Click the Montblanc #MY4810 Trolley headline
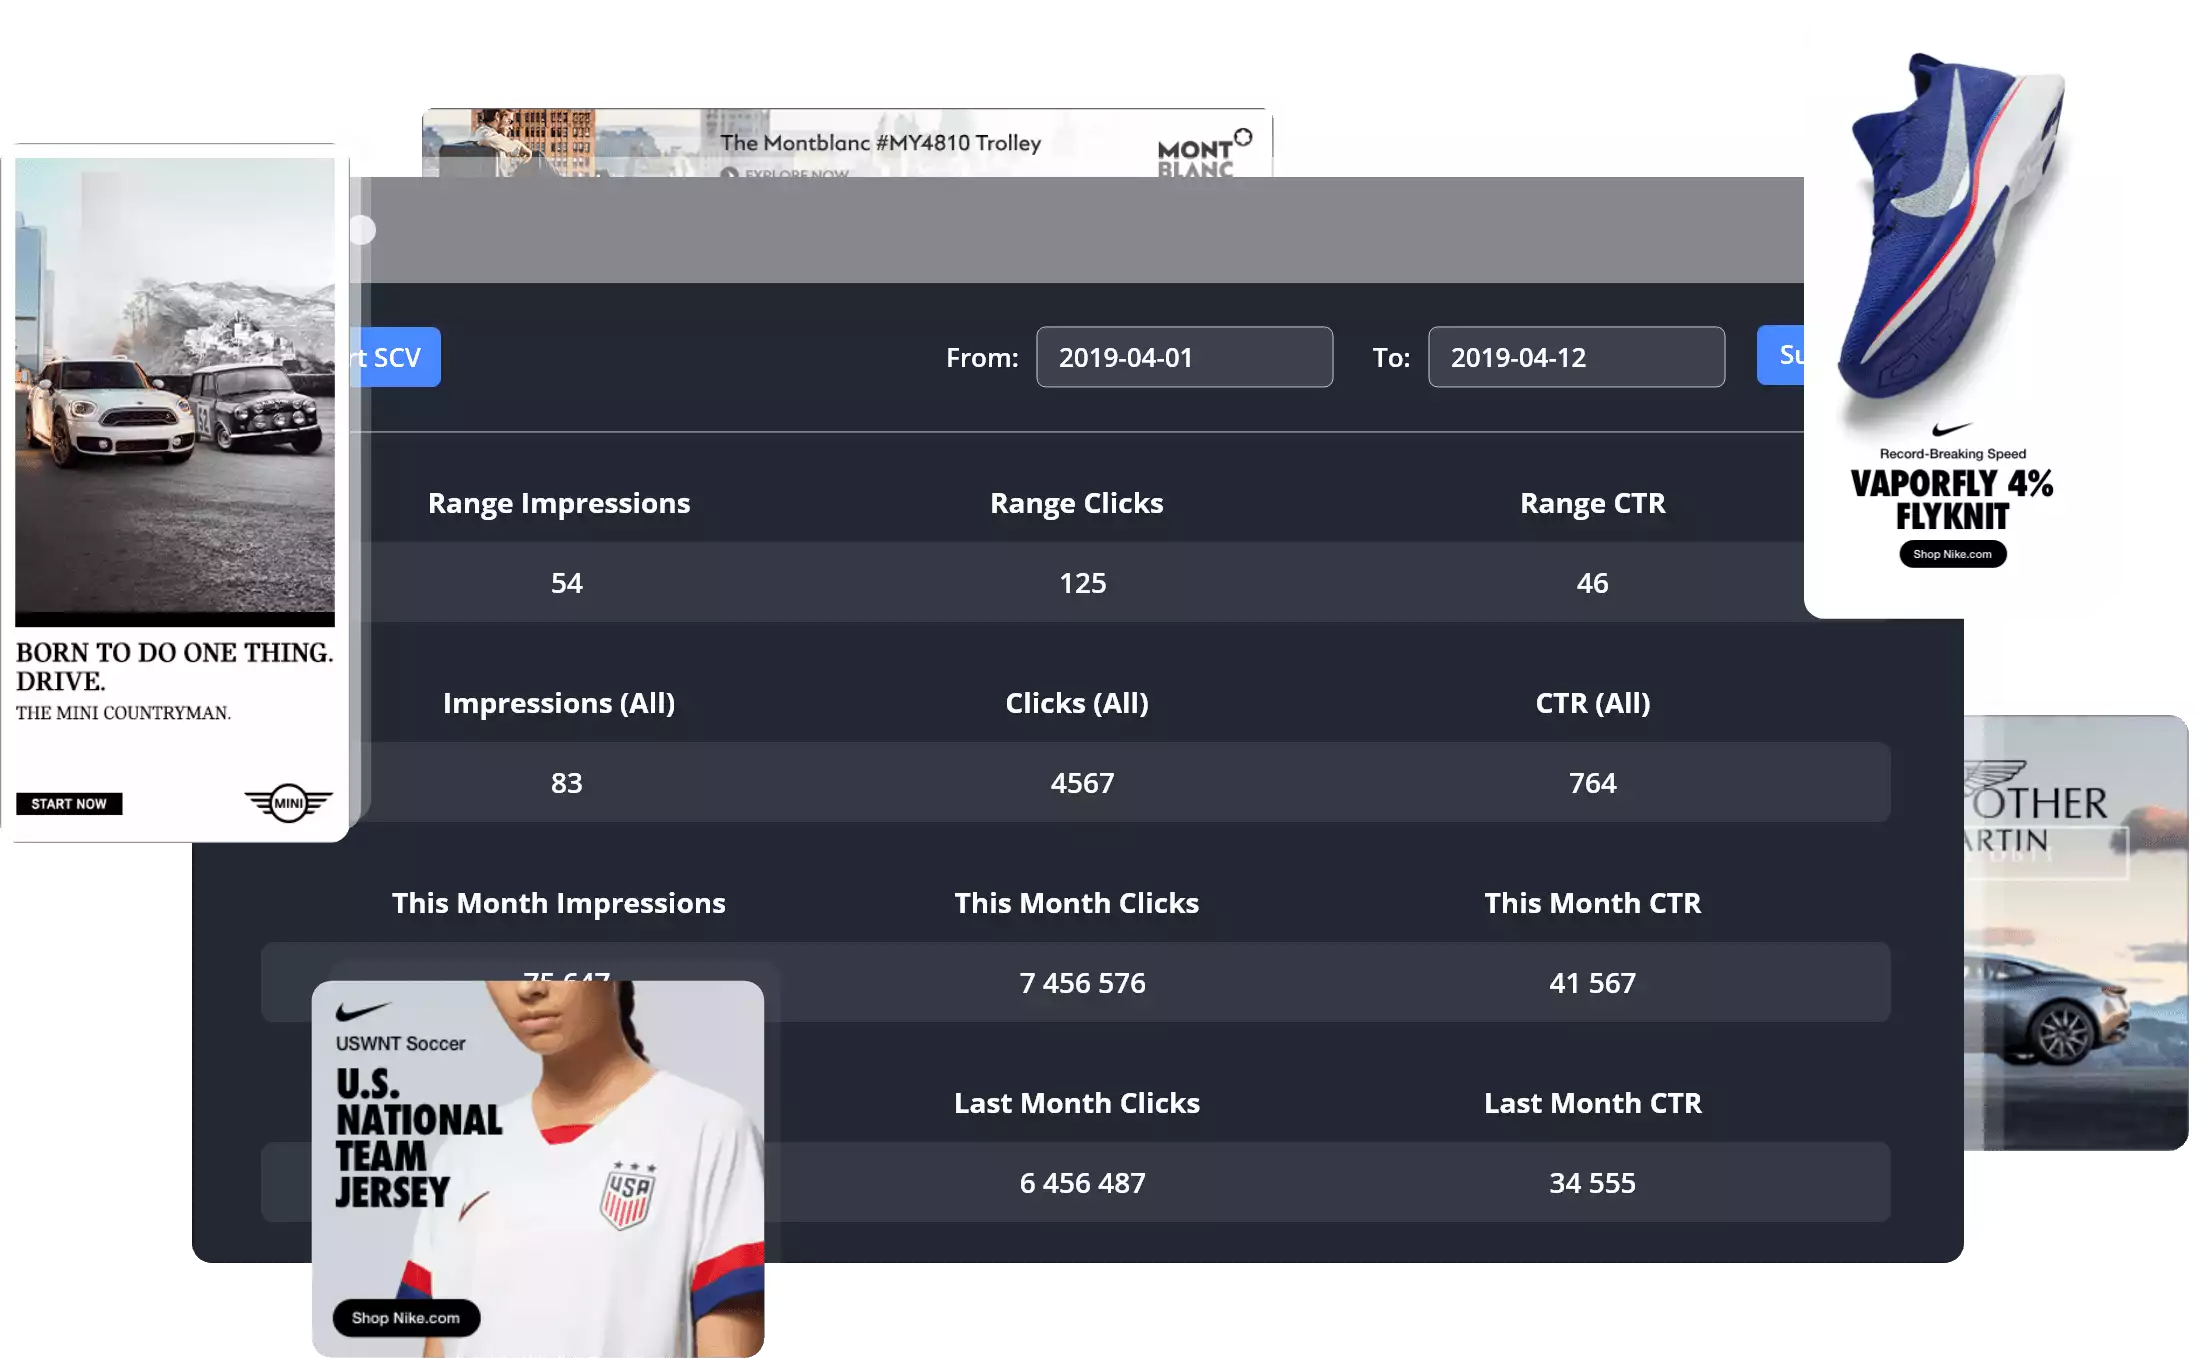Image resolution: width=2200 pixels, height=1358 pixels. [881, 143]
